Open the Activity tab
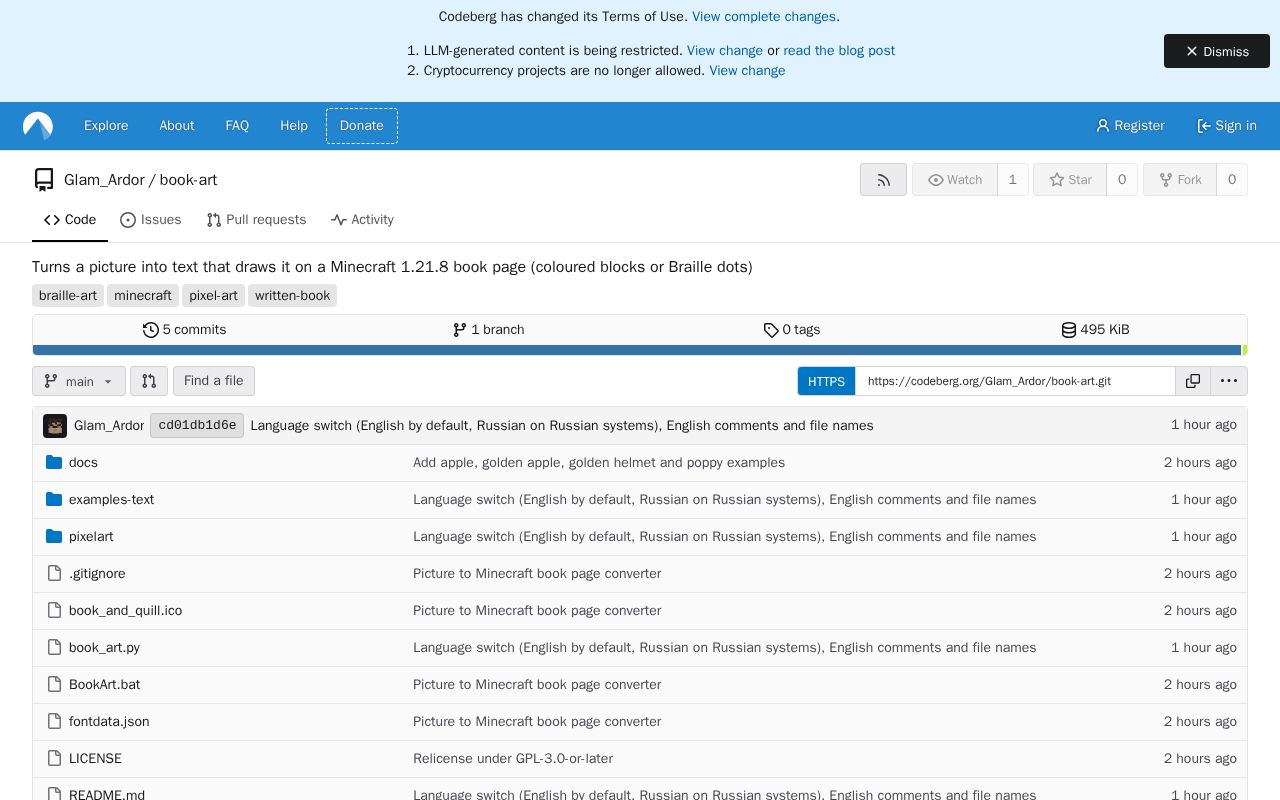 coord(362,220)
